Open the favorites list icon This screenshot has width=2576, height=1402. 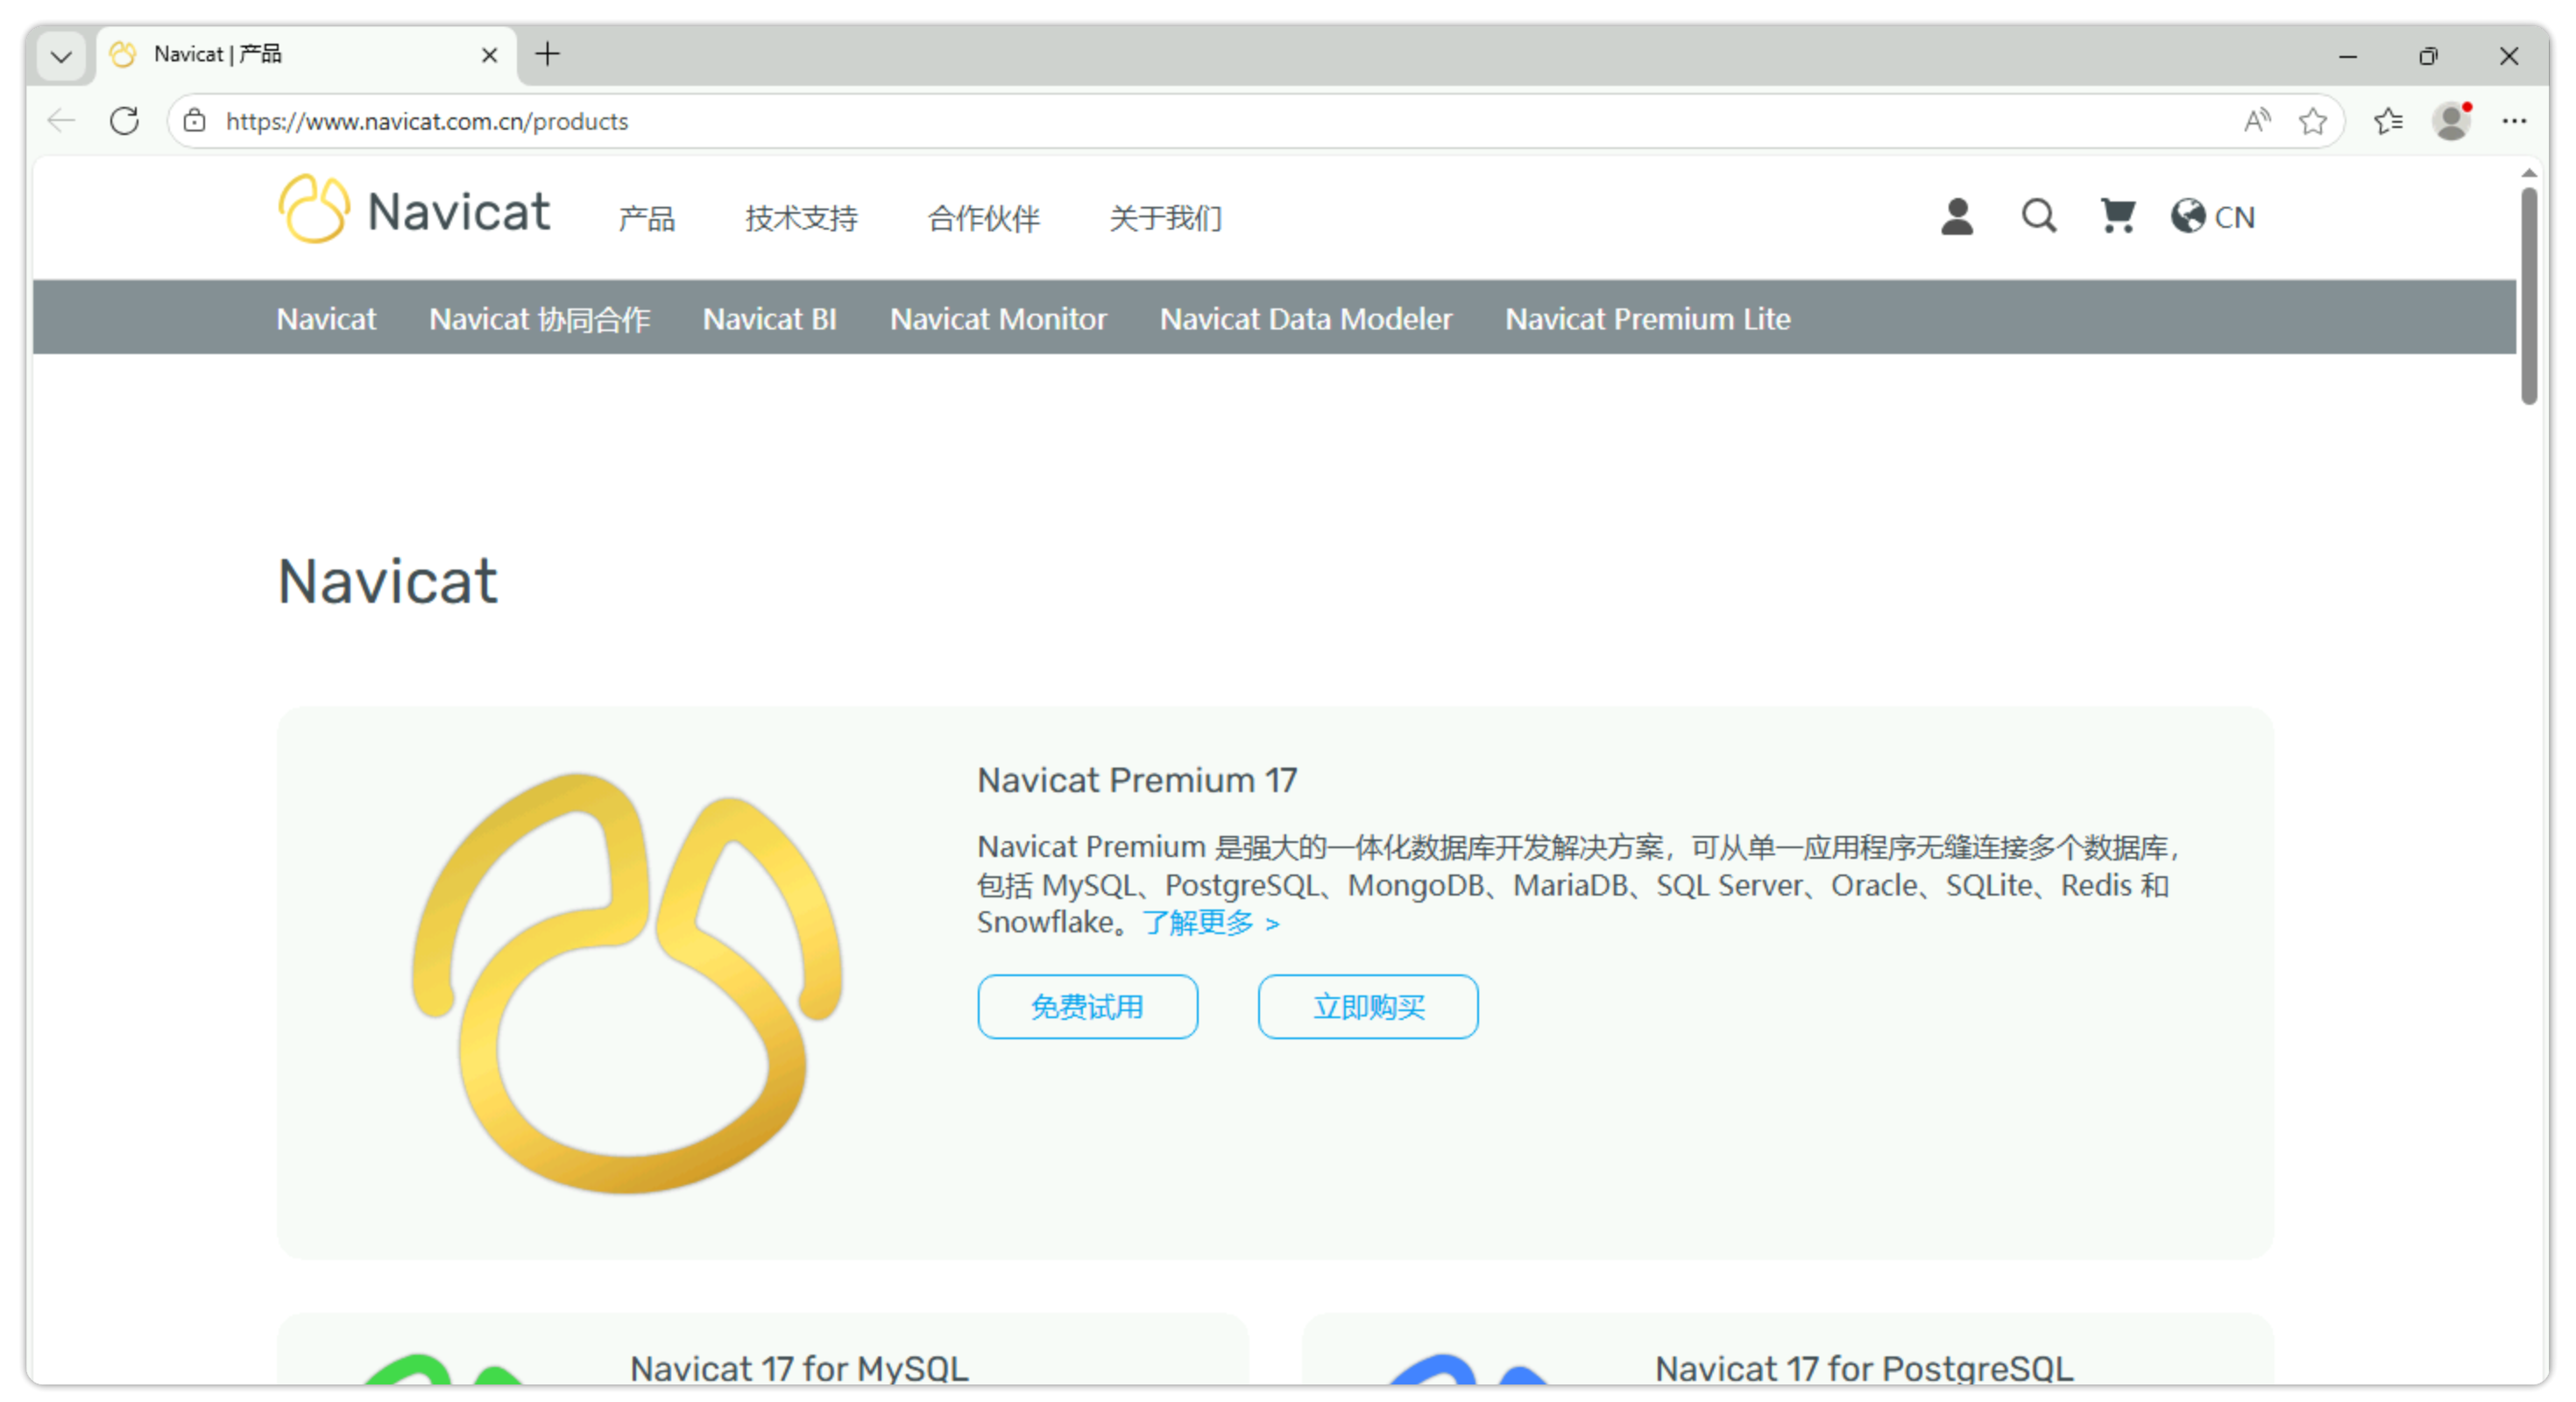[2388, 121]
